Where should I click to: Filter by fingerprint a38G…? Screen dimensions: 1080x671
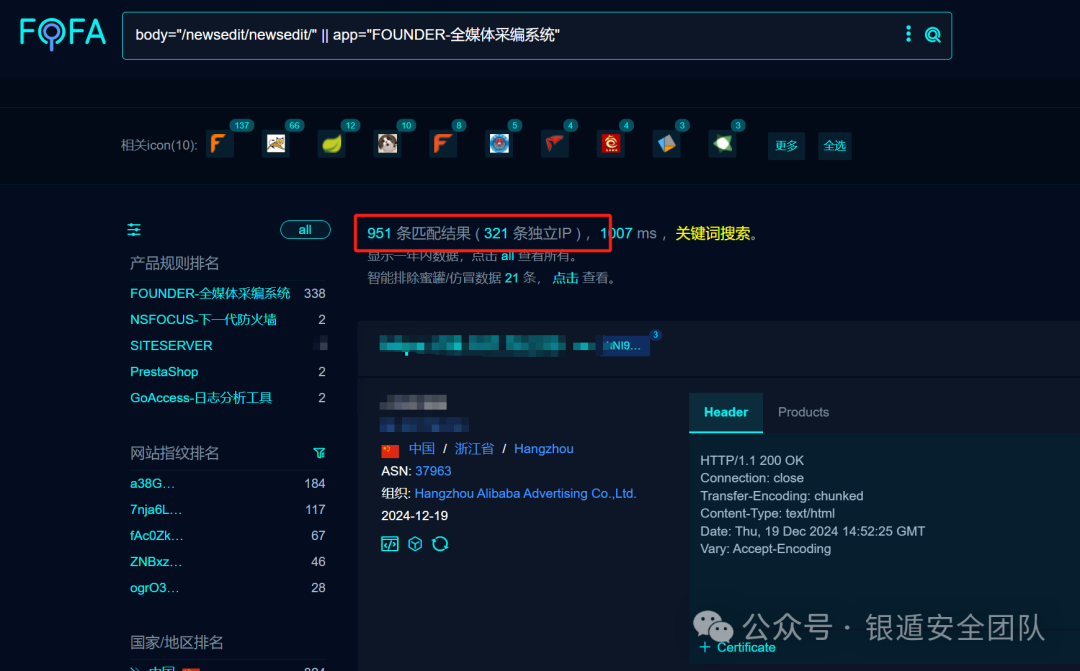[x=152, y=484]
